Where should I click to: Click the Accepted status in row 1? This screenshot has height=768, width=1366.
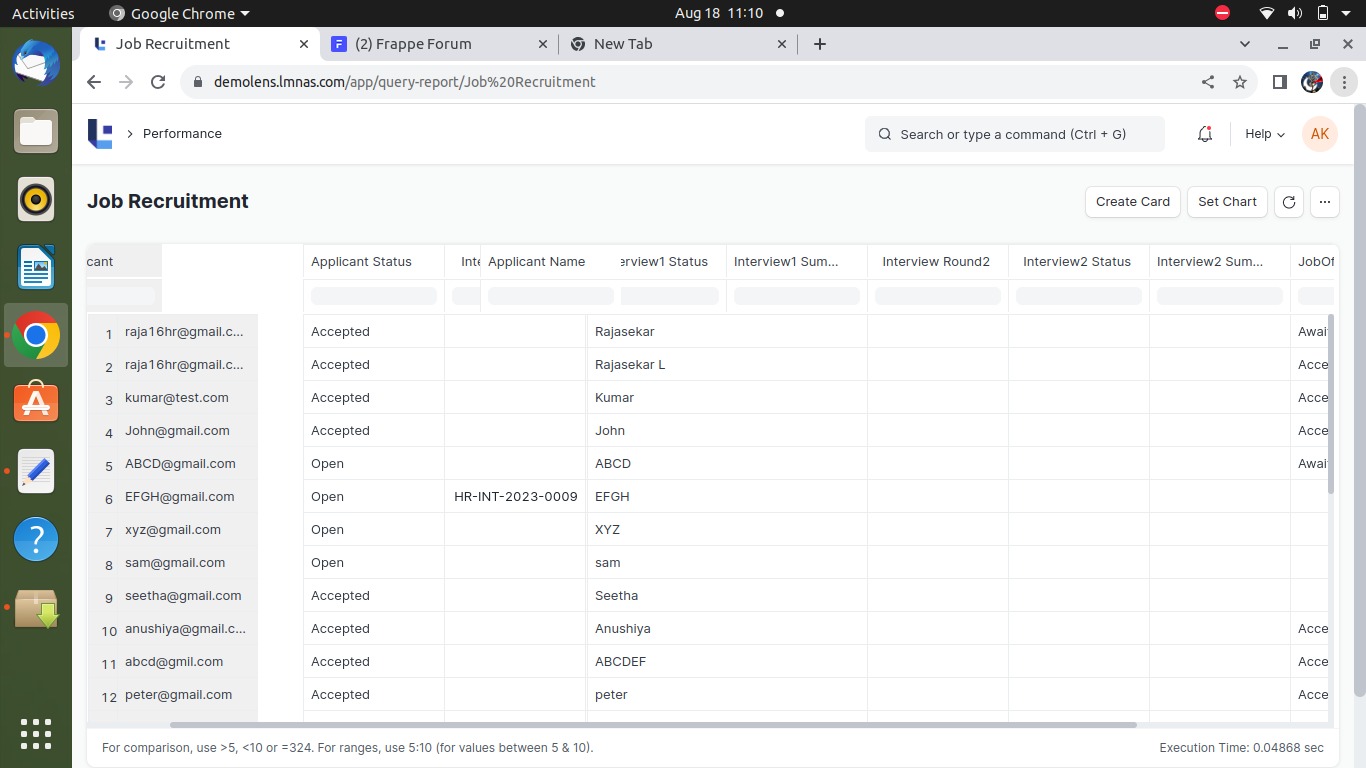[x=374, y=332]
